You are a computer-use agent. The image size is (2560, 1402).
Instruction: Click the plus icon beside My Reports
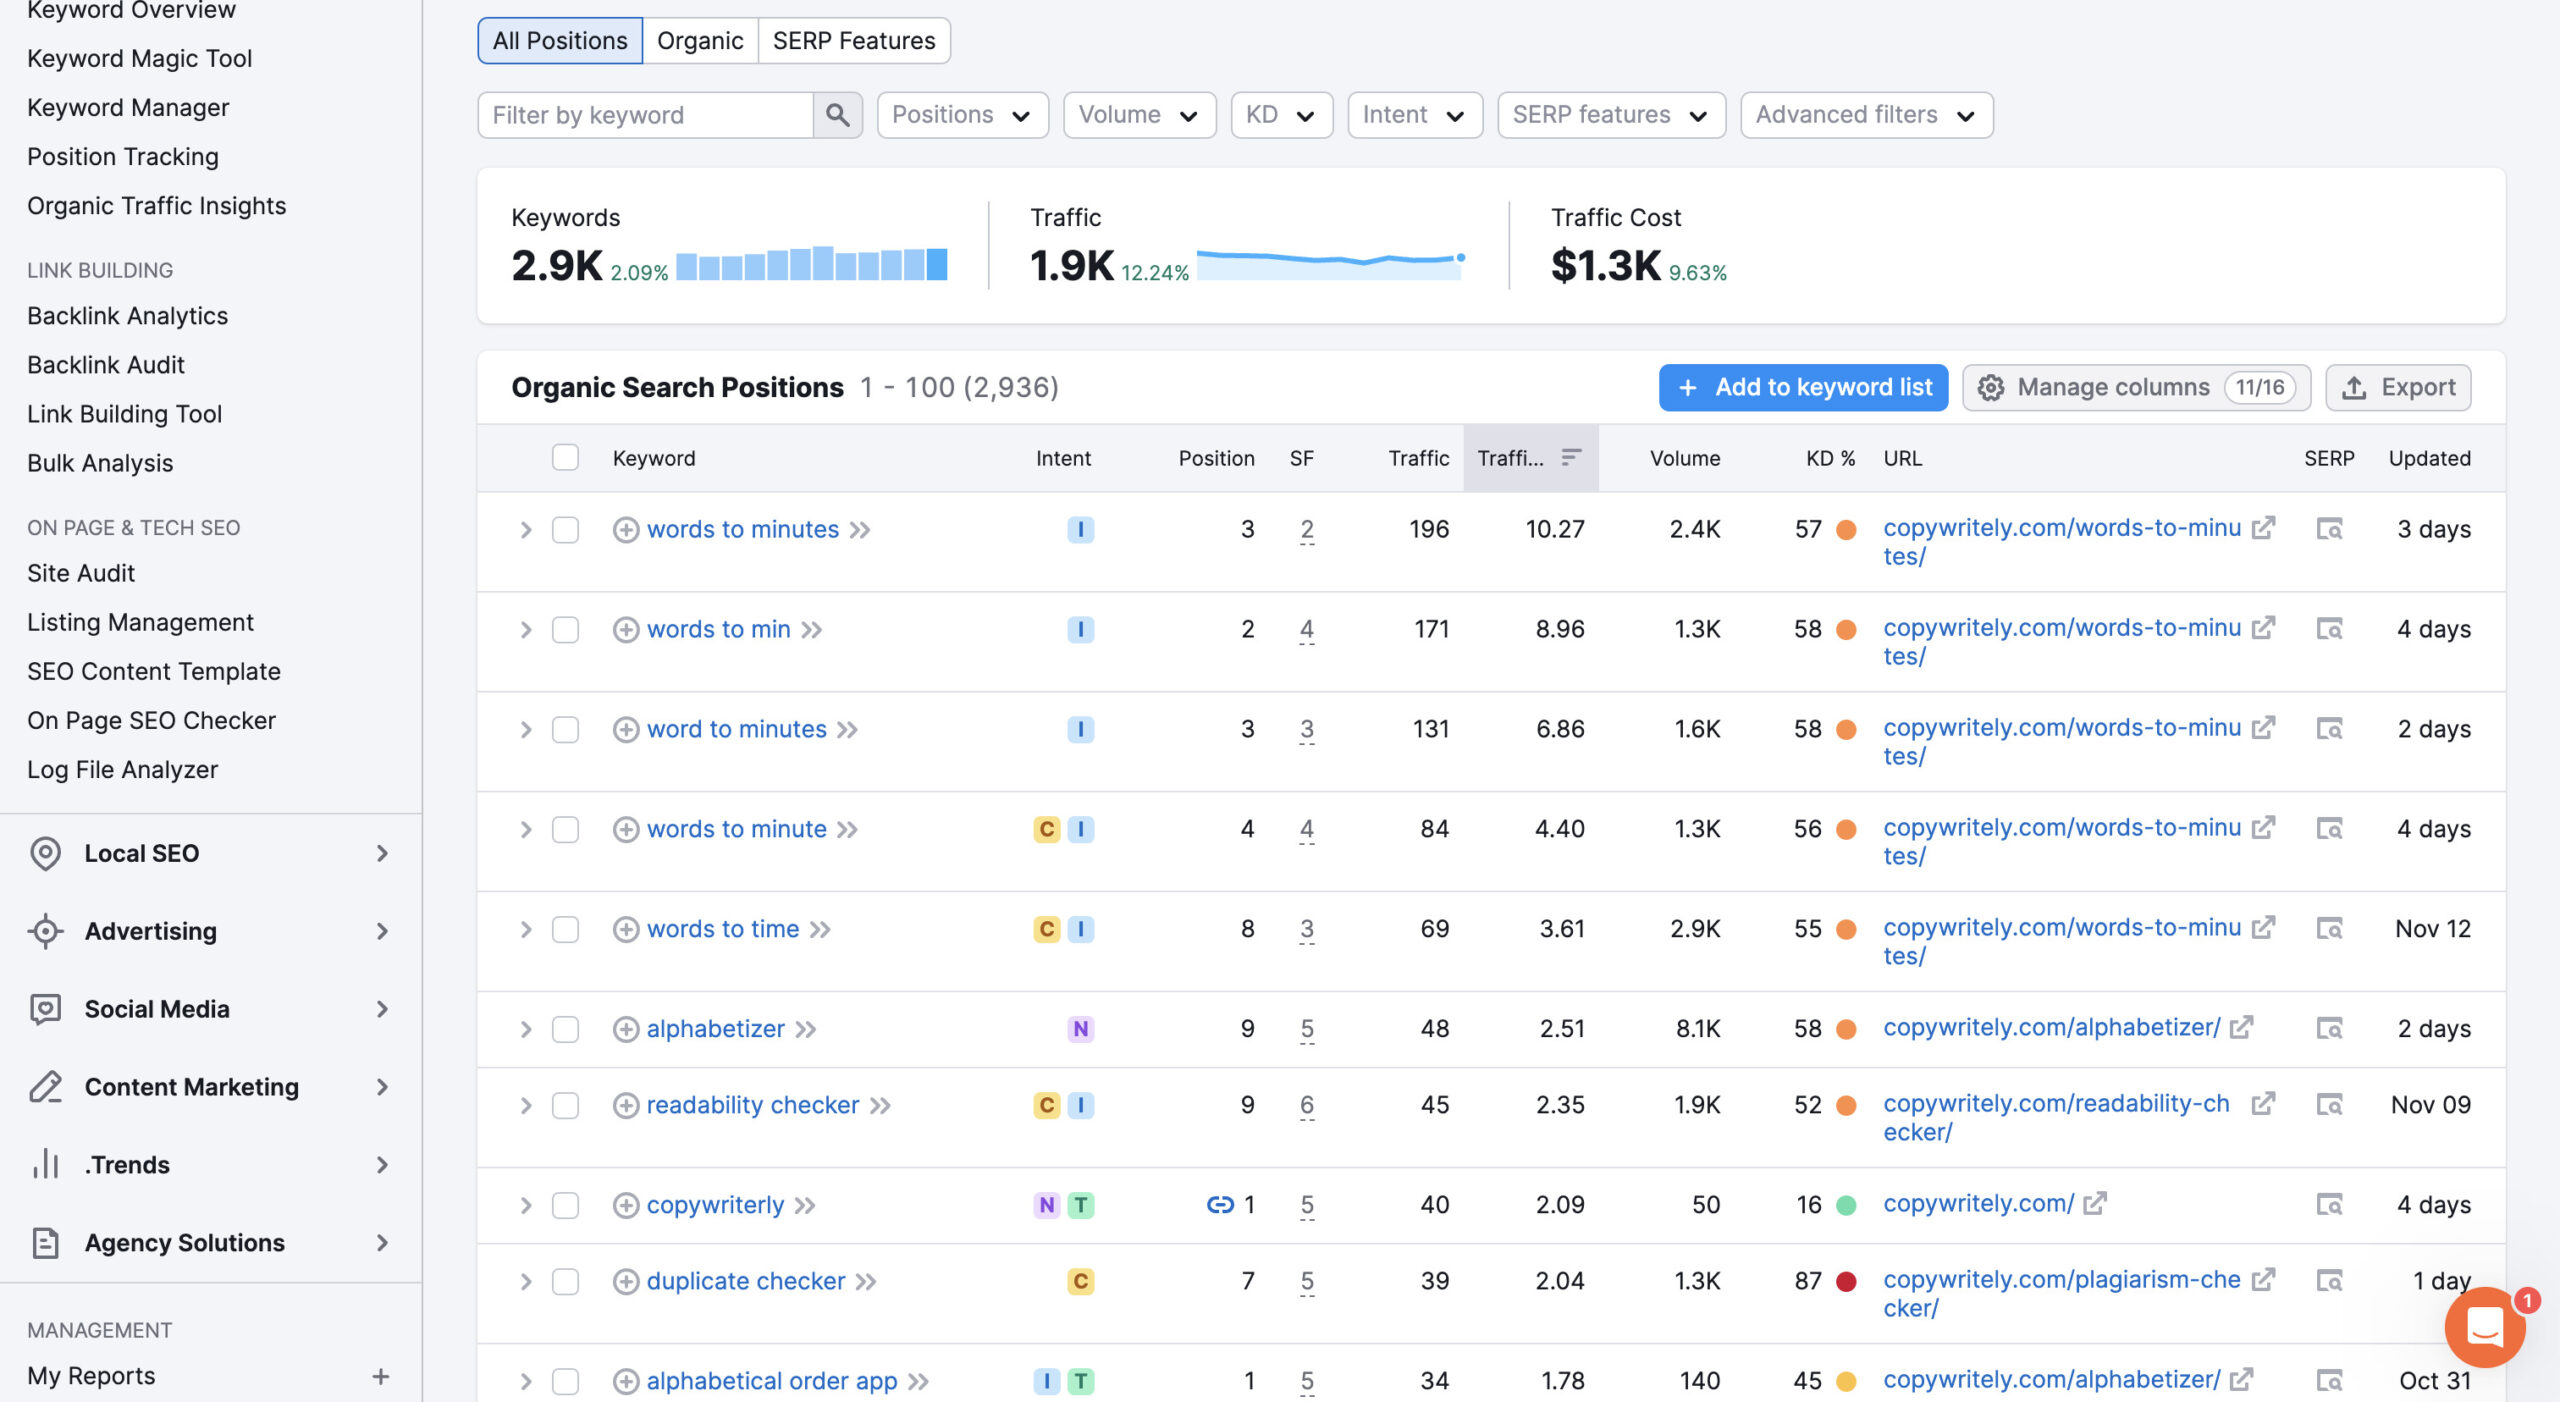(380, 1376)
